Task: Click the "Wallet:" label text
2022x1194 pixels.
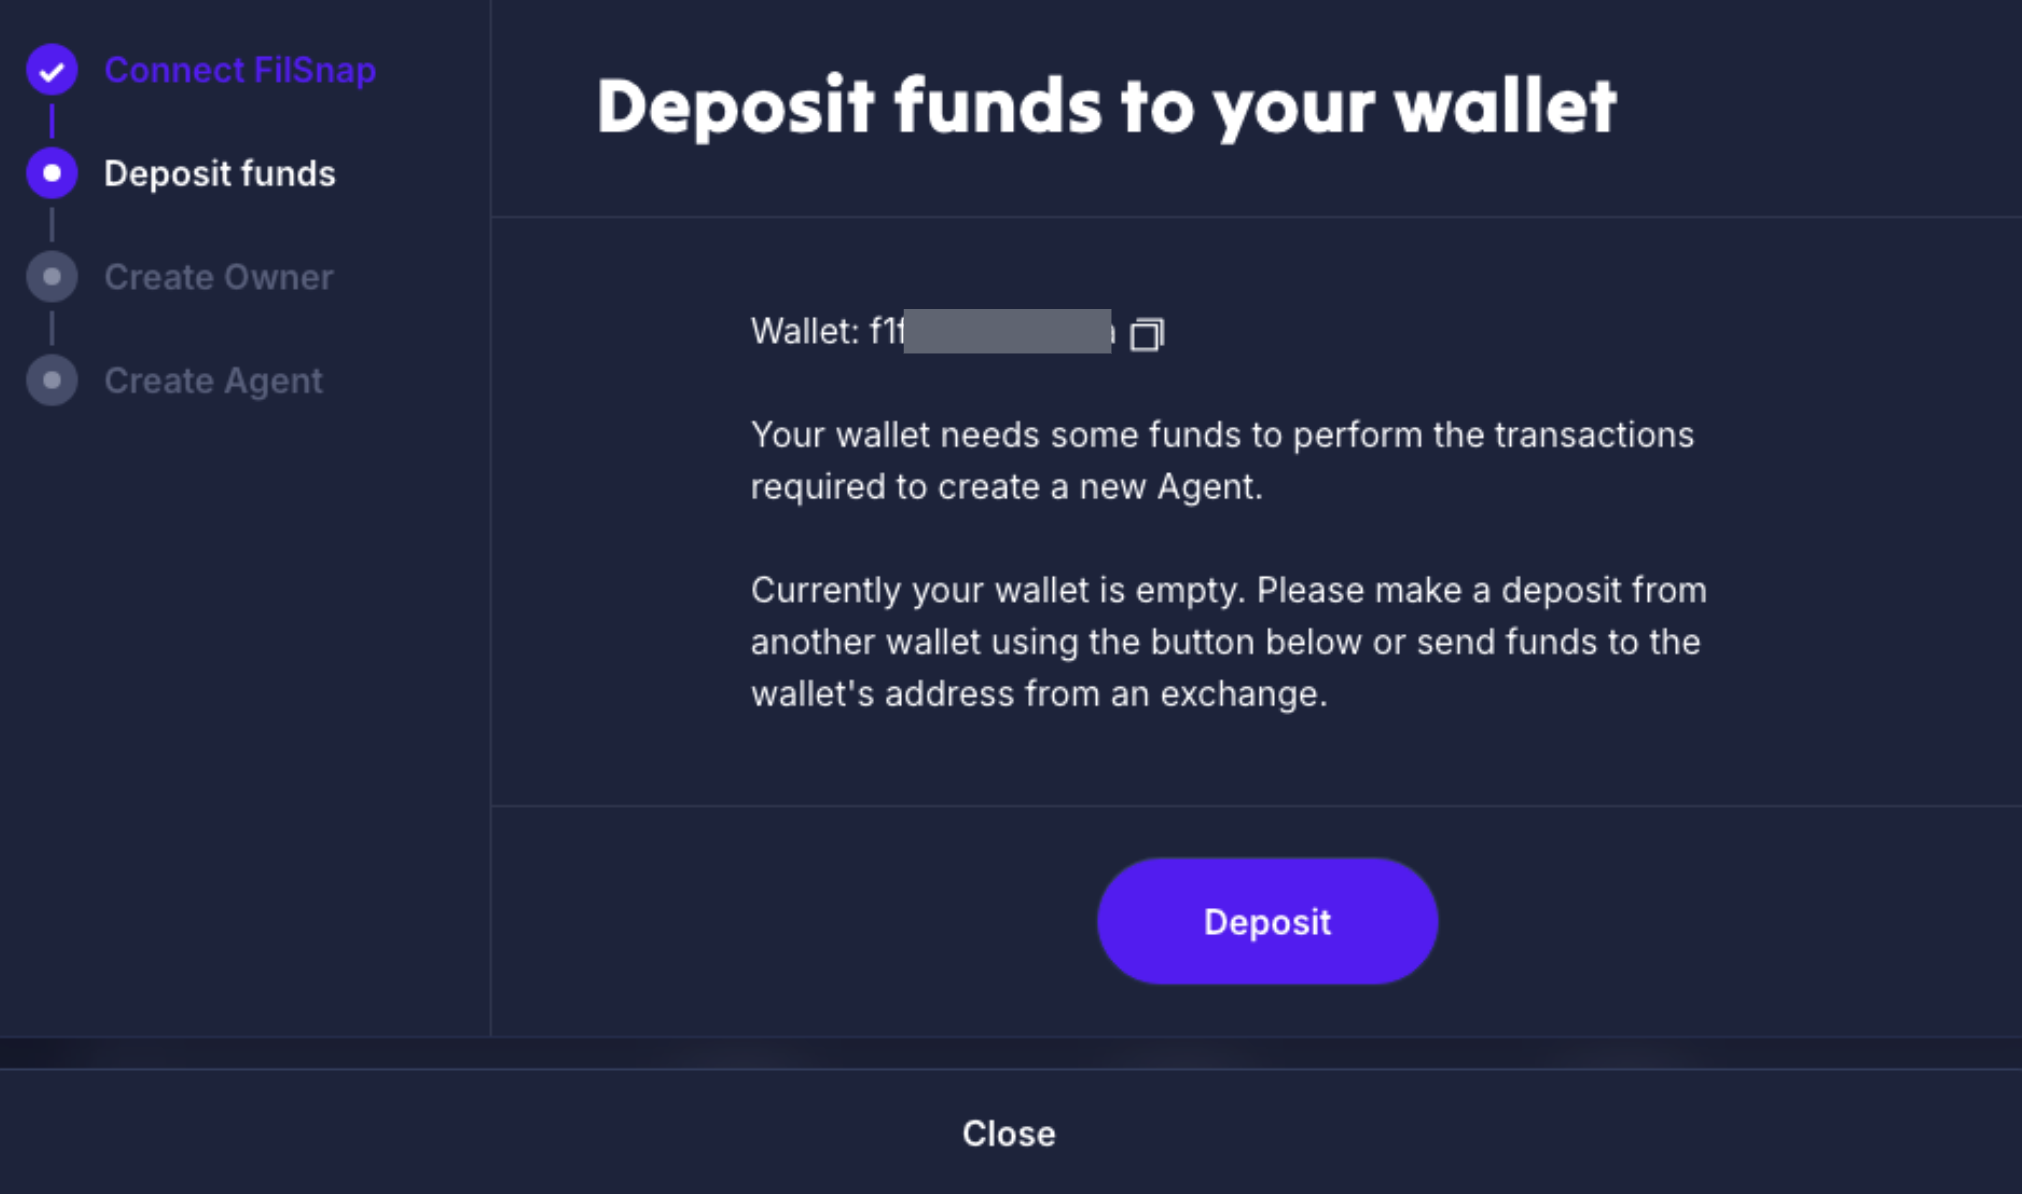Action: 805,331
